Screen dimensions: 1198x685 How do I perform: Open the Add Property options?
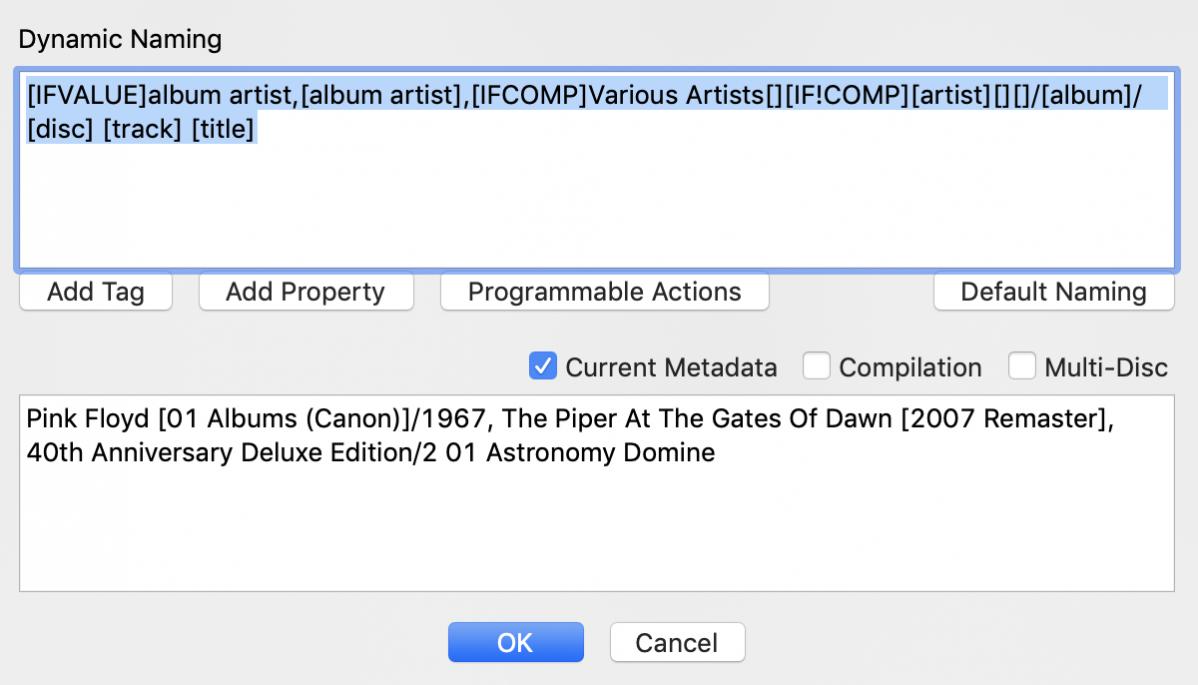click(305, 292)
